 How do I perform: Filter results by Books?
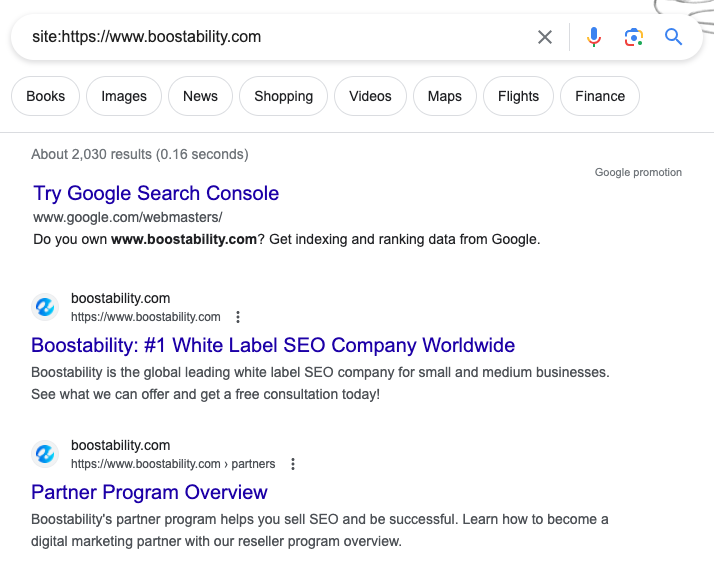(46, 96)
